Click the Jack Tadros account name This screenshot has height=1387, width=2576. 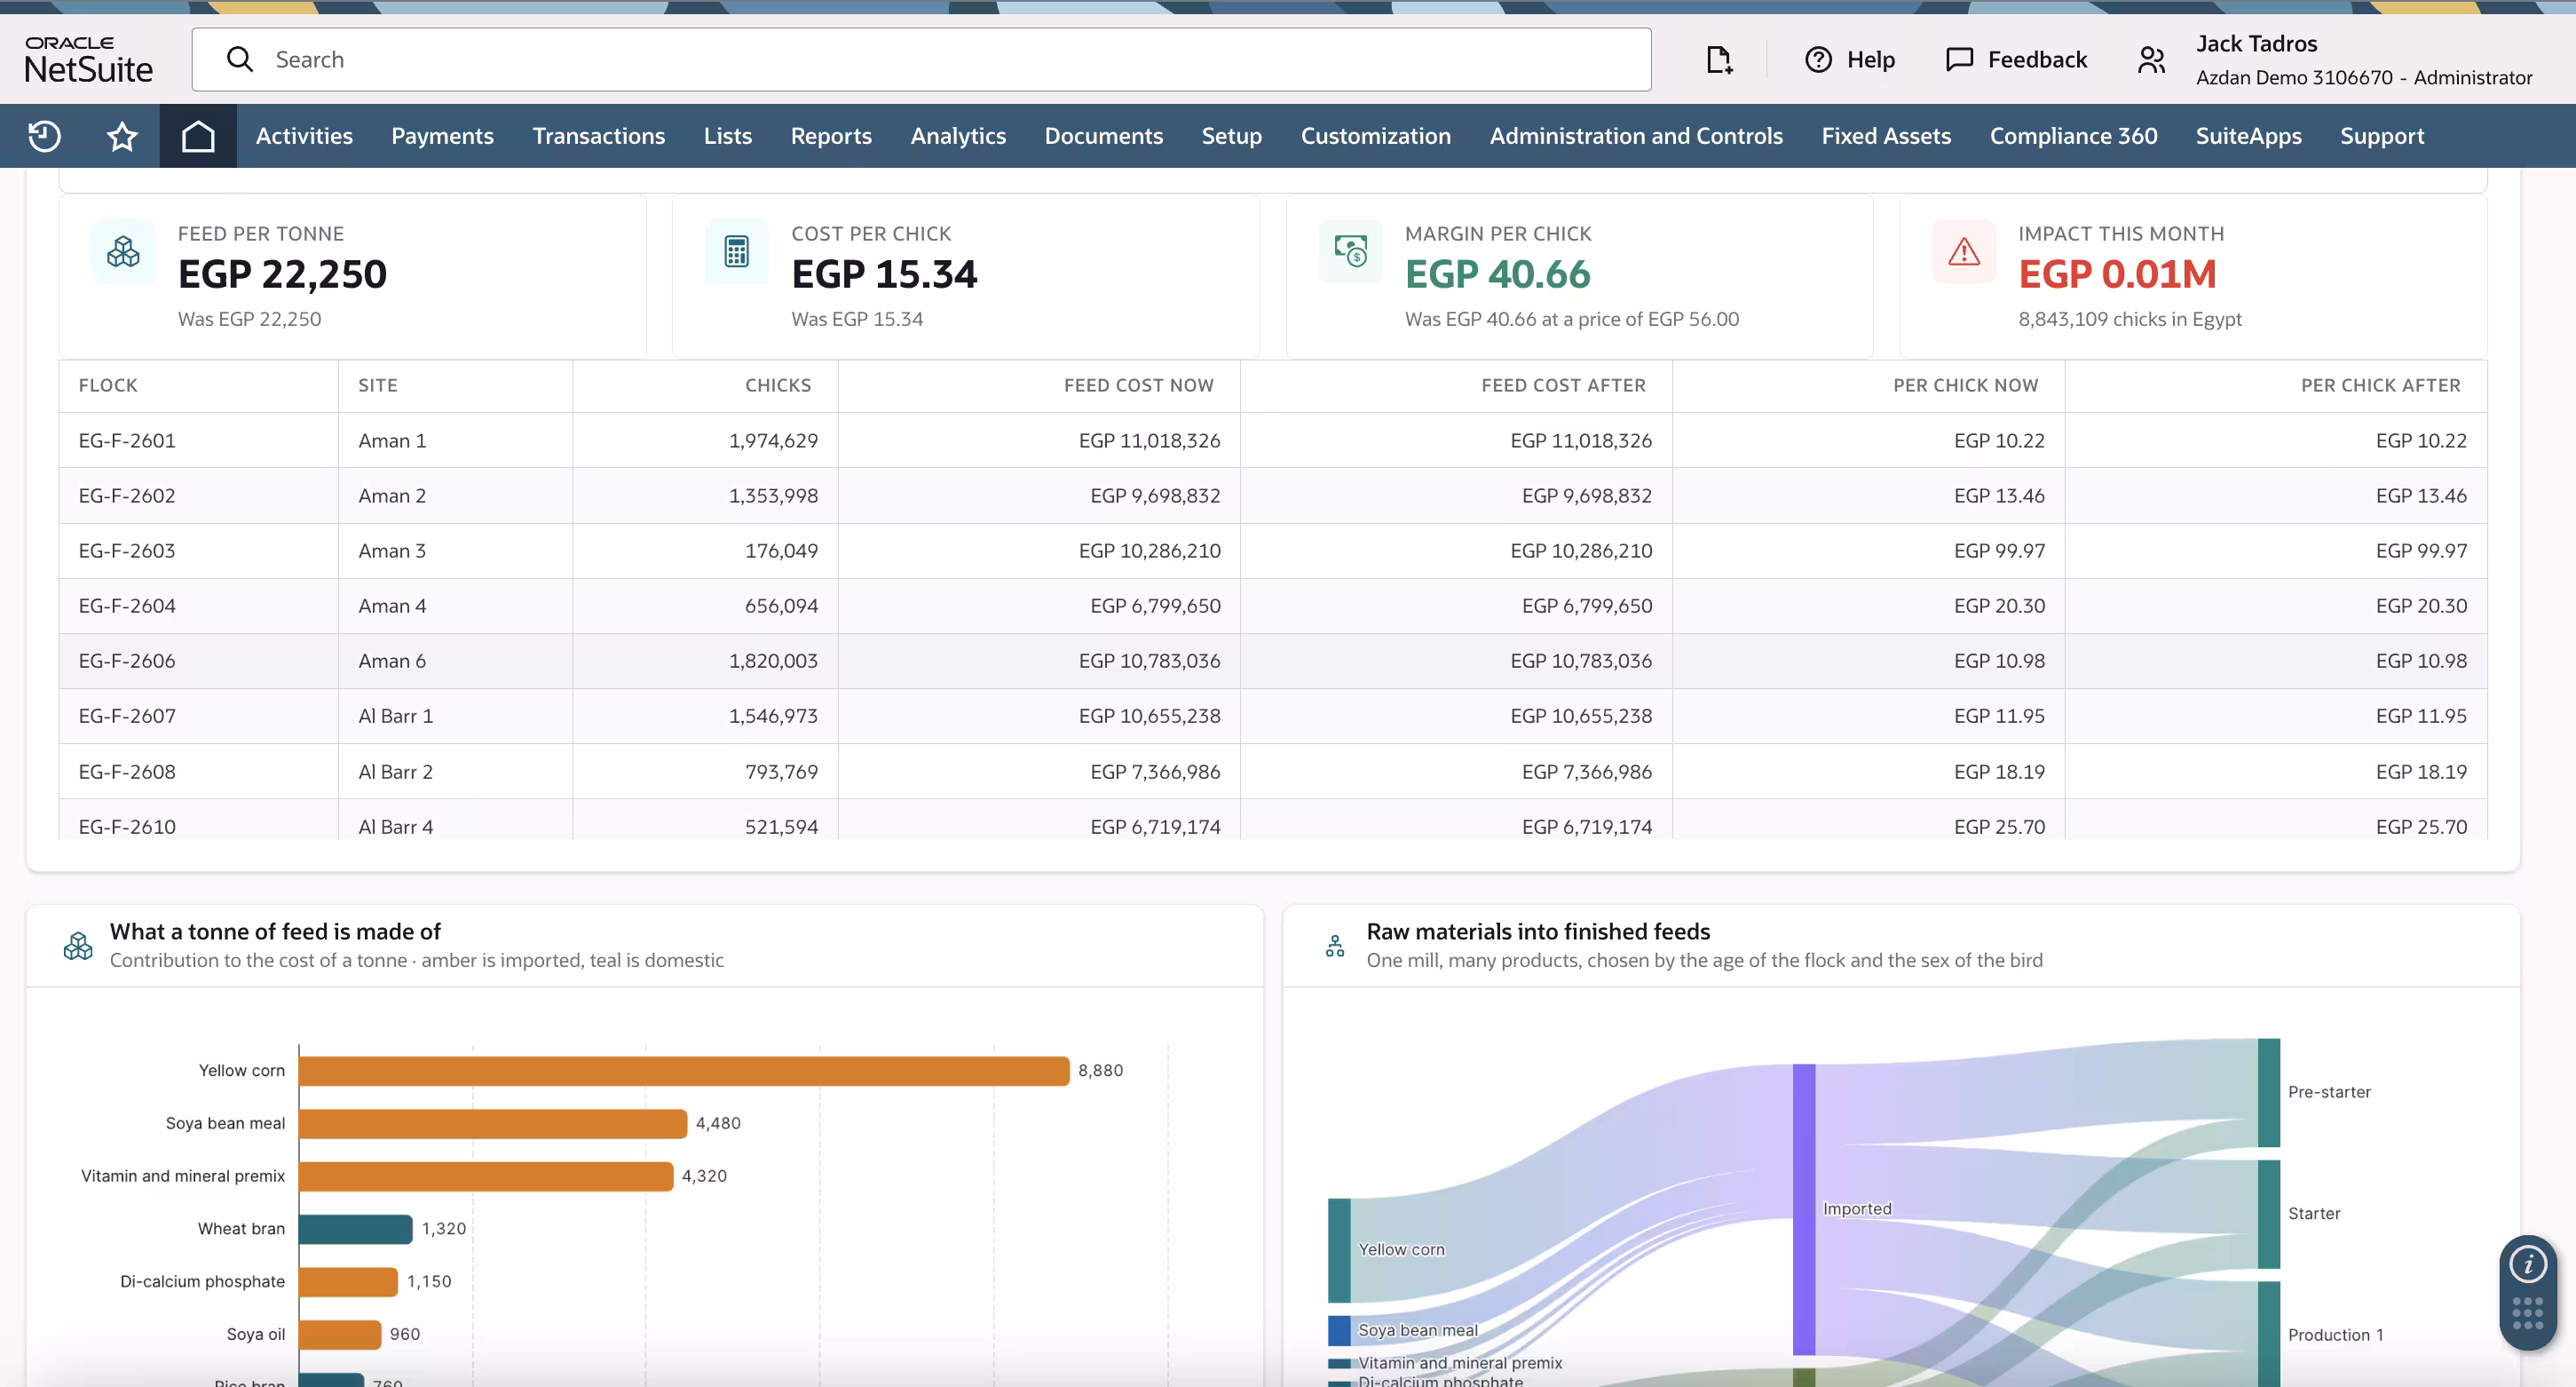point(2256,44)
